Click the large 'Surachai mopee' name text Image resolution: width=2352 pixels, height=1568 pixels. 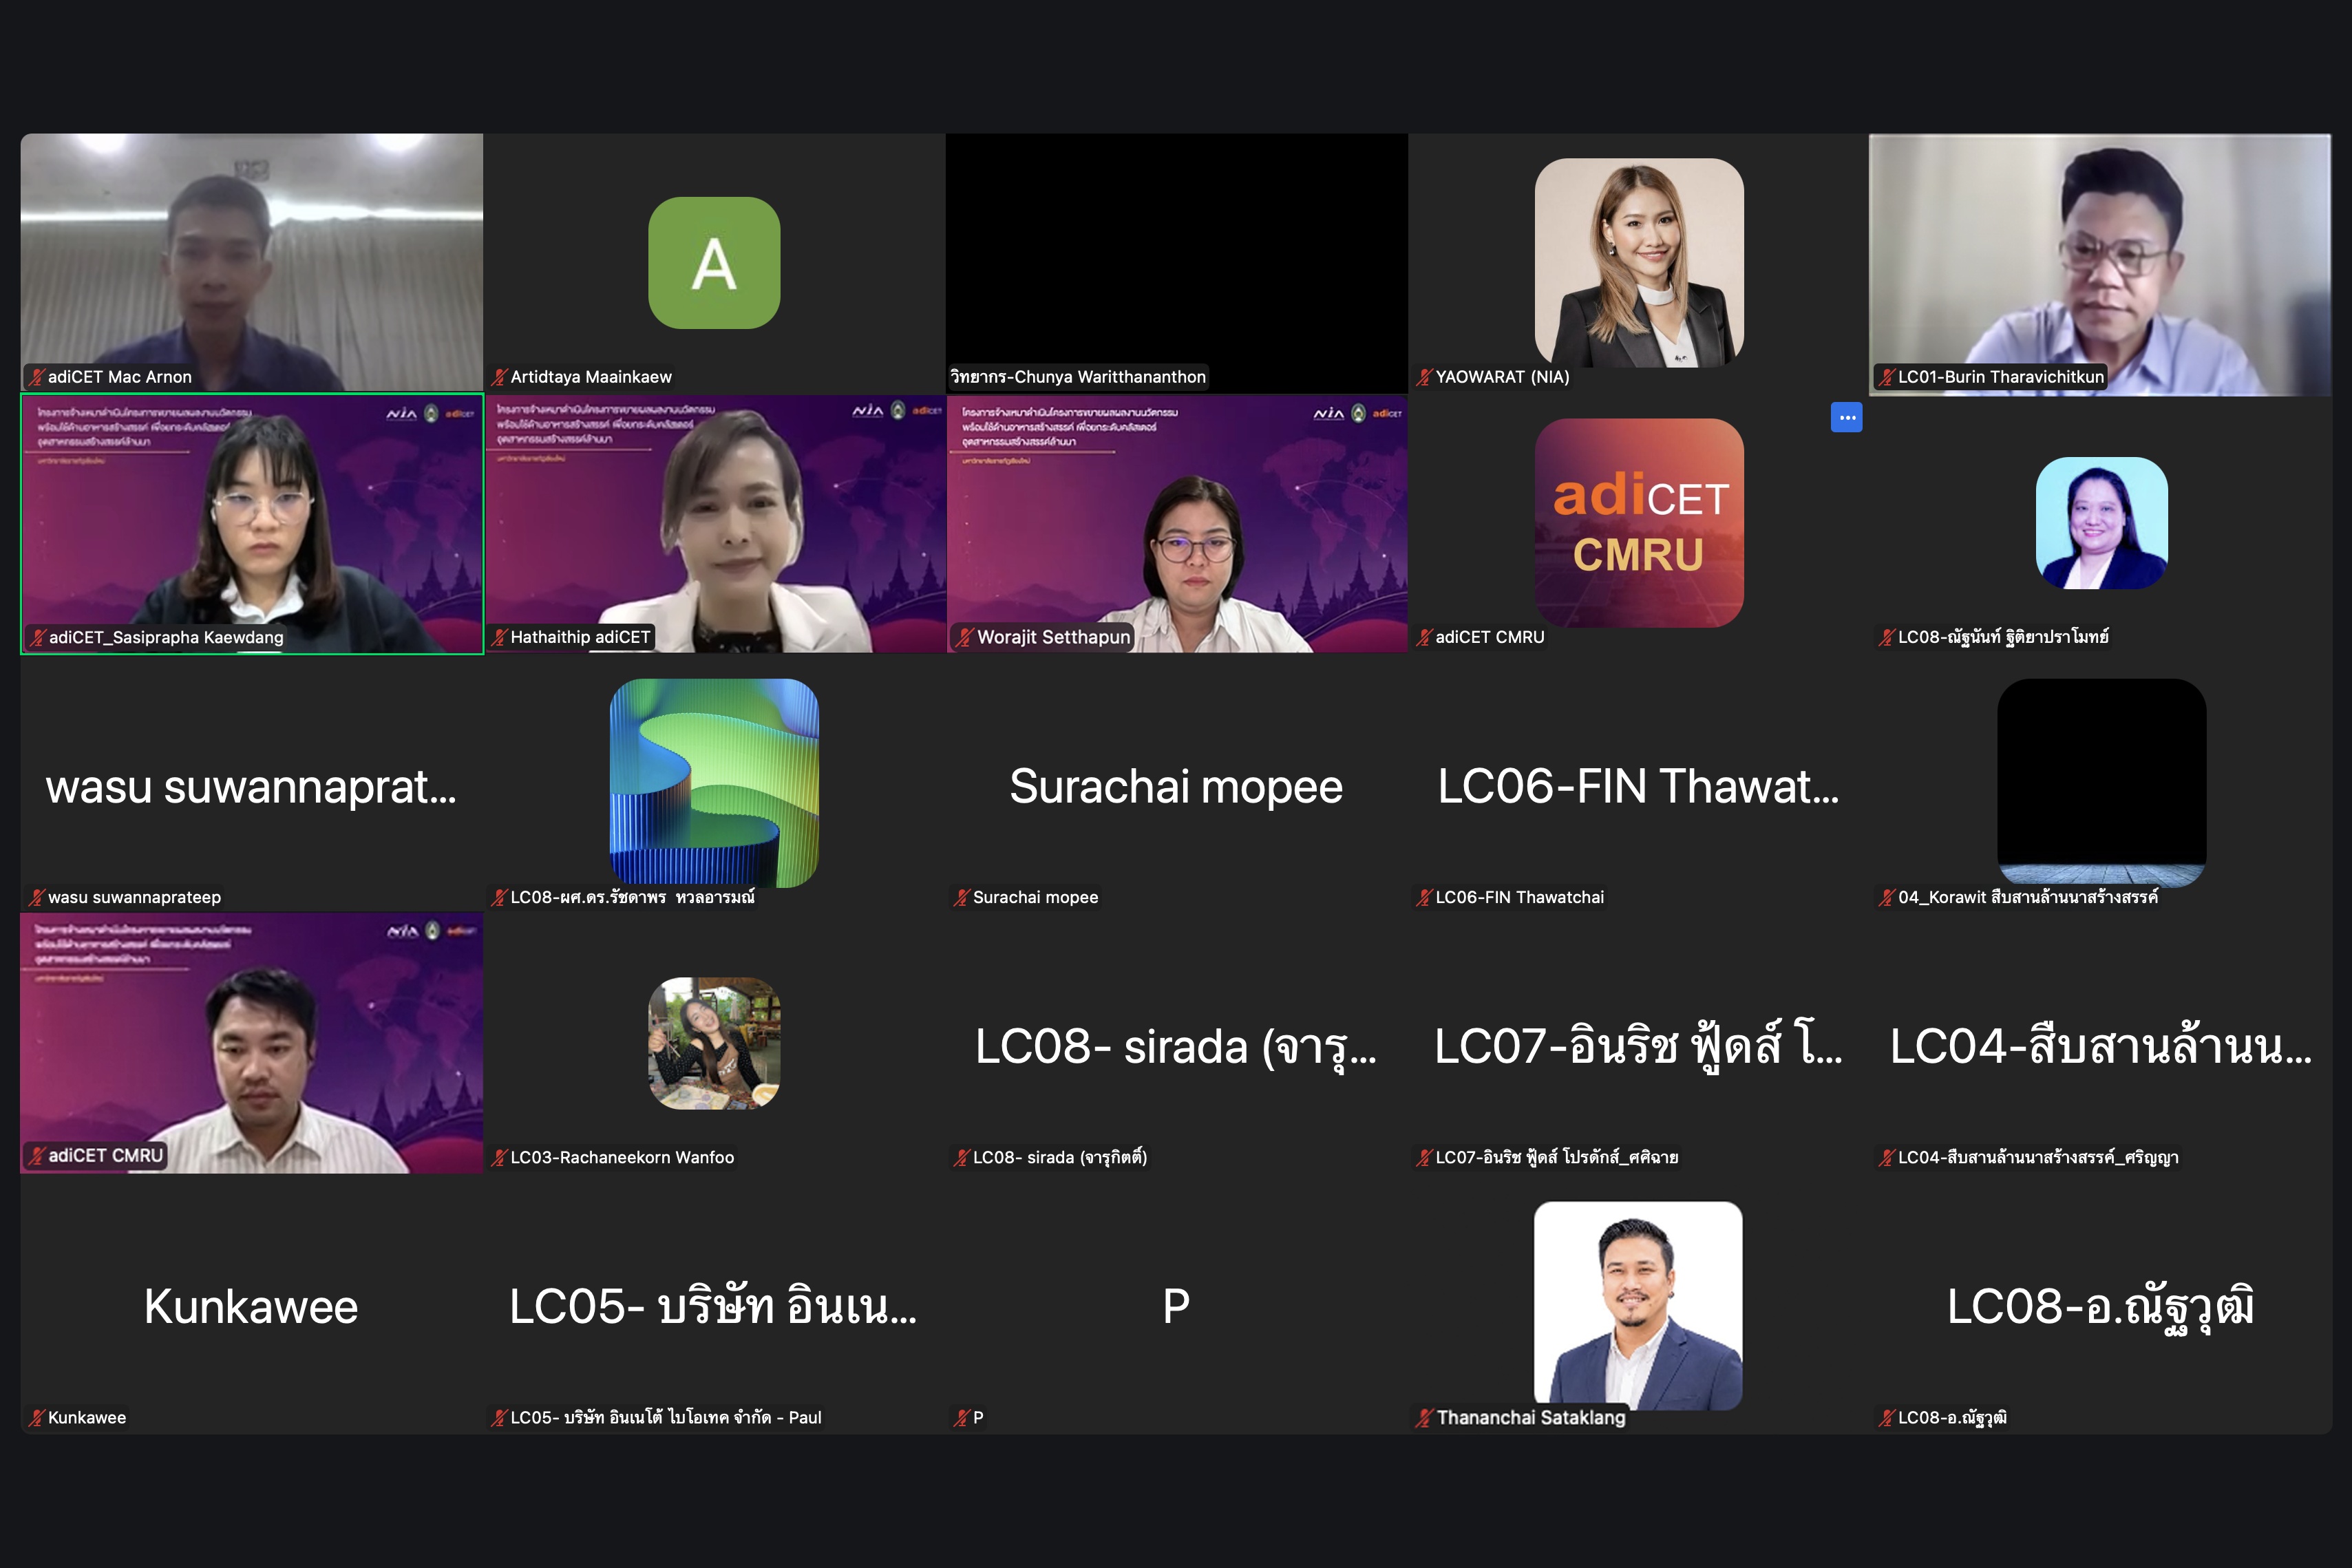(1176, 786)
